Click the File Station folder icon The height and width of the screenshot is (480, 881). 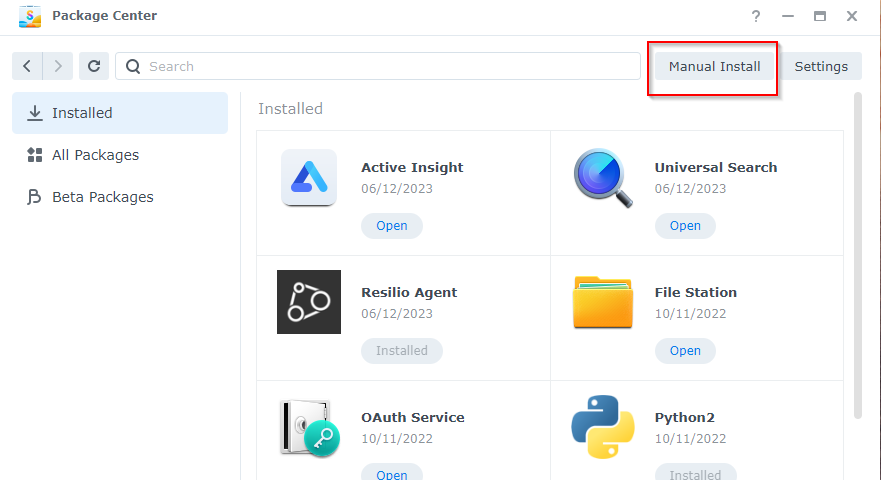[x=603, y=303]
